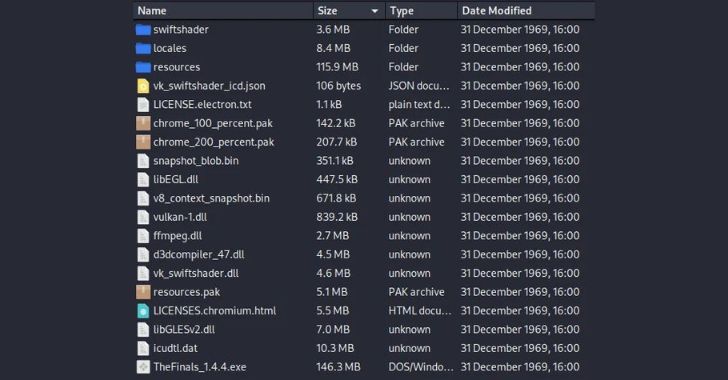Toggle sort order arrow in Size column

375,11
